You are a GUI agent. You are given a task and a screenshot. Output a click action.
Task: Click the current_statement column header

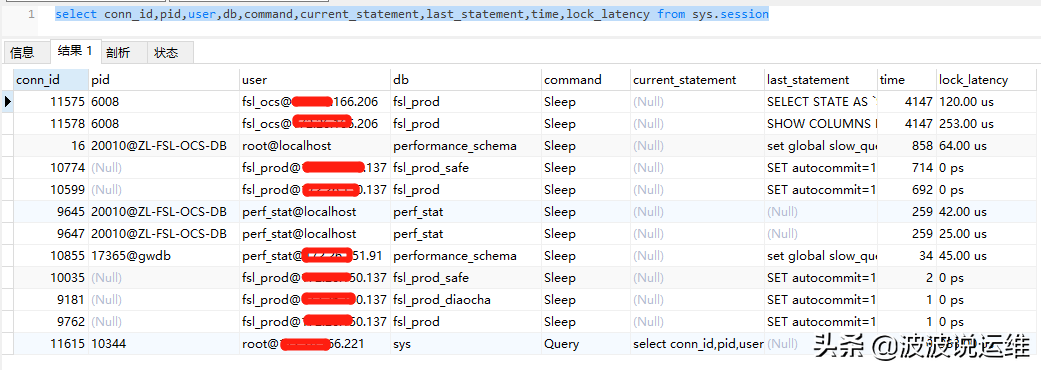(x=697, y=80)
